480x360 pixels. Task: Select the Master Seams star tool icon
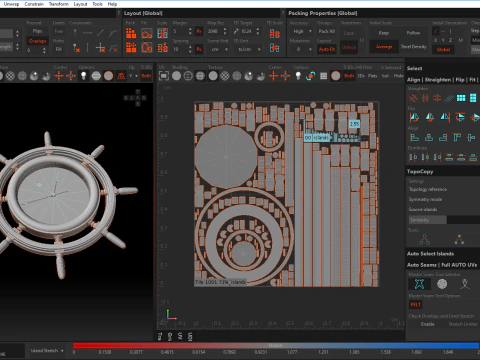(419, 284)
